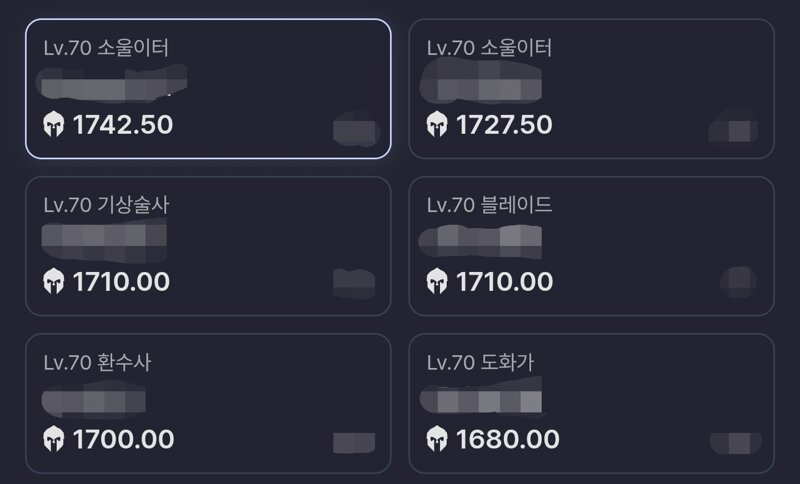The height and width of the screenshot is (484, 800).
Task: Click the helmet icon beside 1700.00
Action: (x=54, y=440)
